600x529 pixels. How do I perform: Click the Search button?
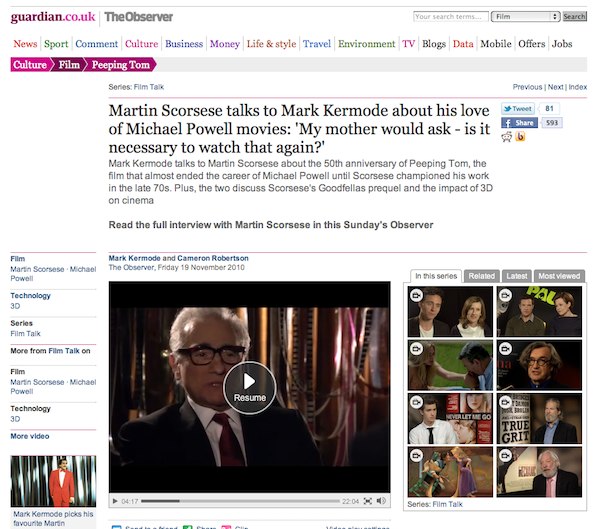click(x=574, y=16)
